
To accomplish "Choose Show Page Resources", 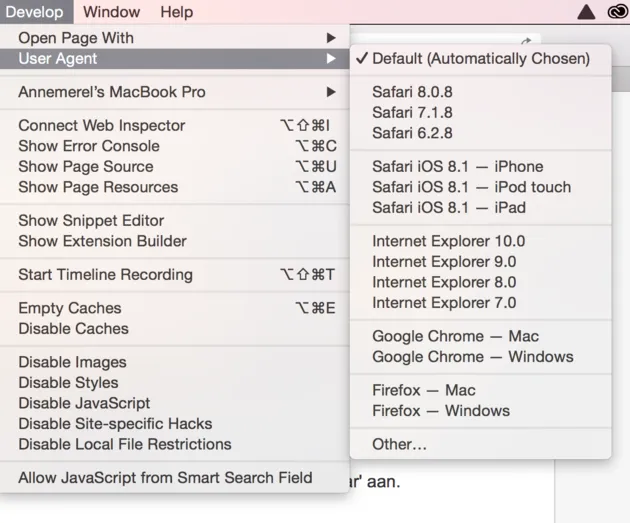I will click(174, 187).
